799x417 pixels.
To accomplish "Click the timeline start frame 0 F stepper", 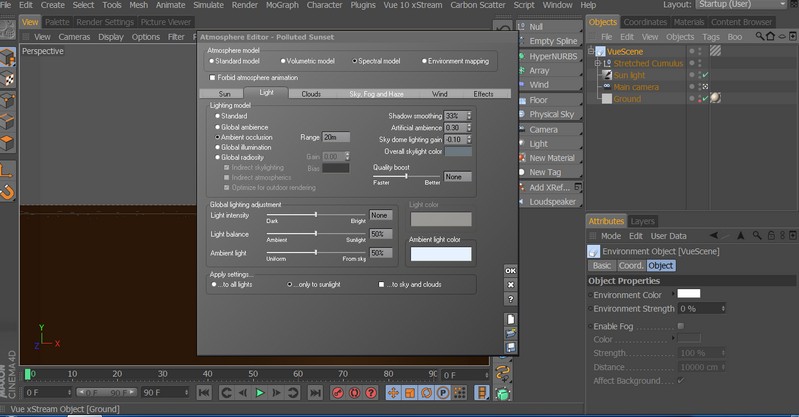I will click(69, 393).
